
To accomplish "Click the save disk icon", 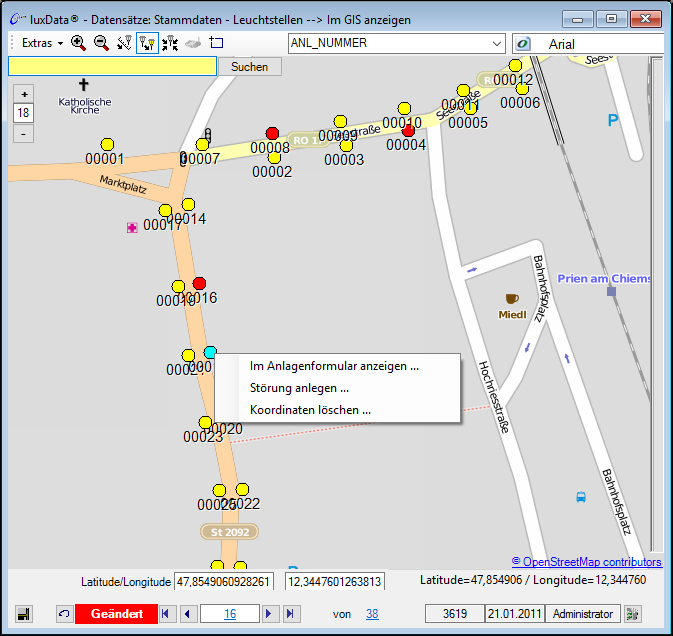I will (x=24, y=614).
